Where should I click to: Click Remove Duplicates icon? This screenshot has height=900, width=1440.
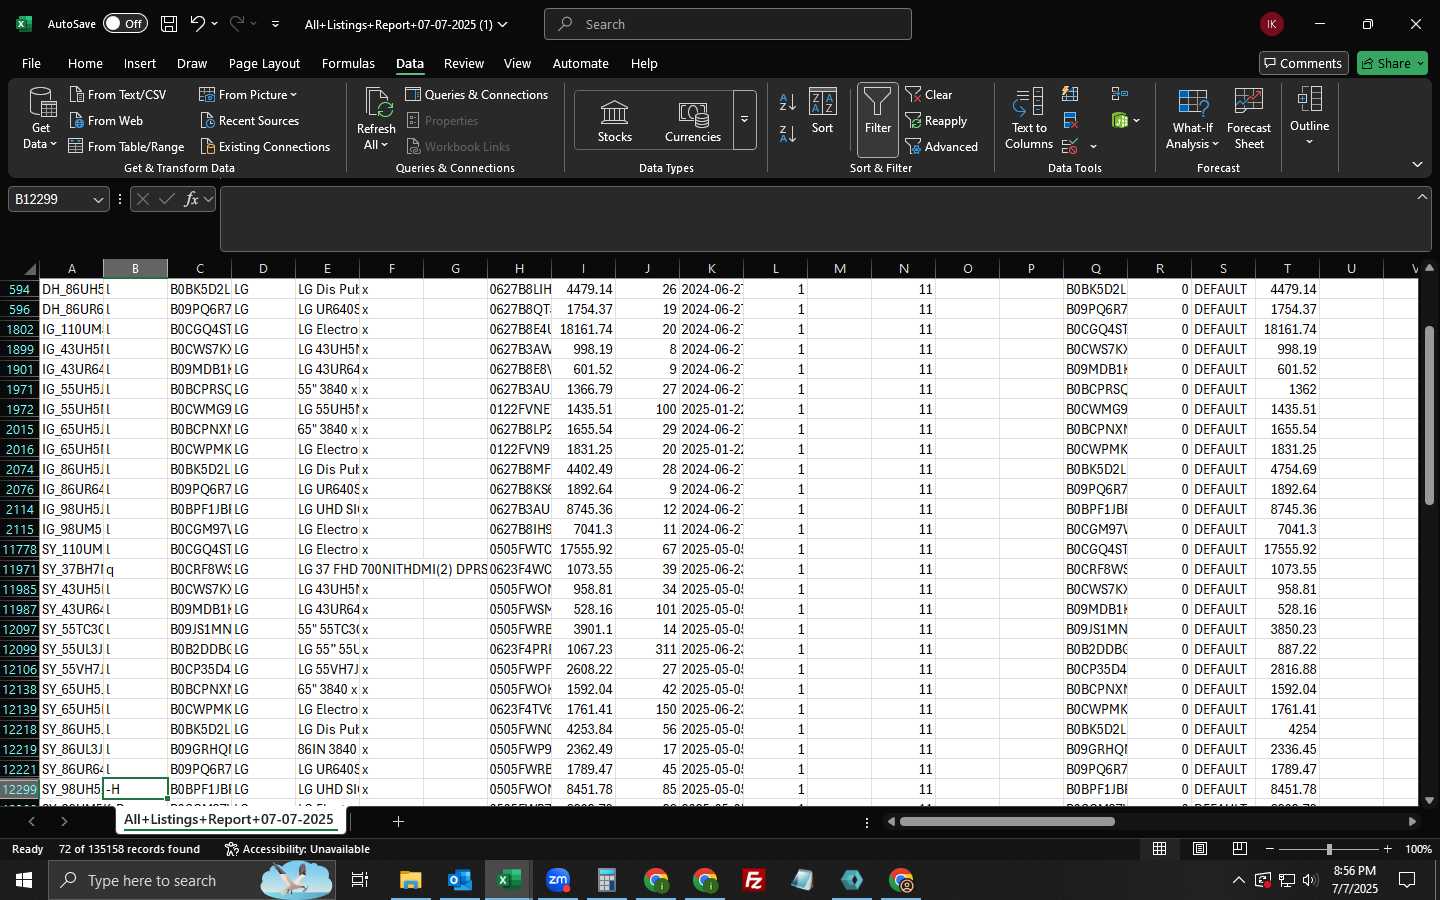1070,120
